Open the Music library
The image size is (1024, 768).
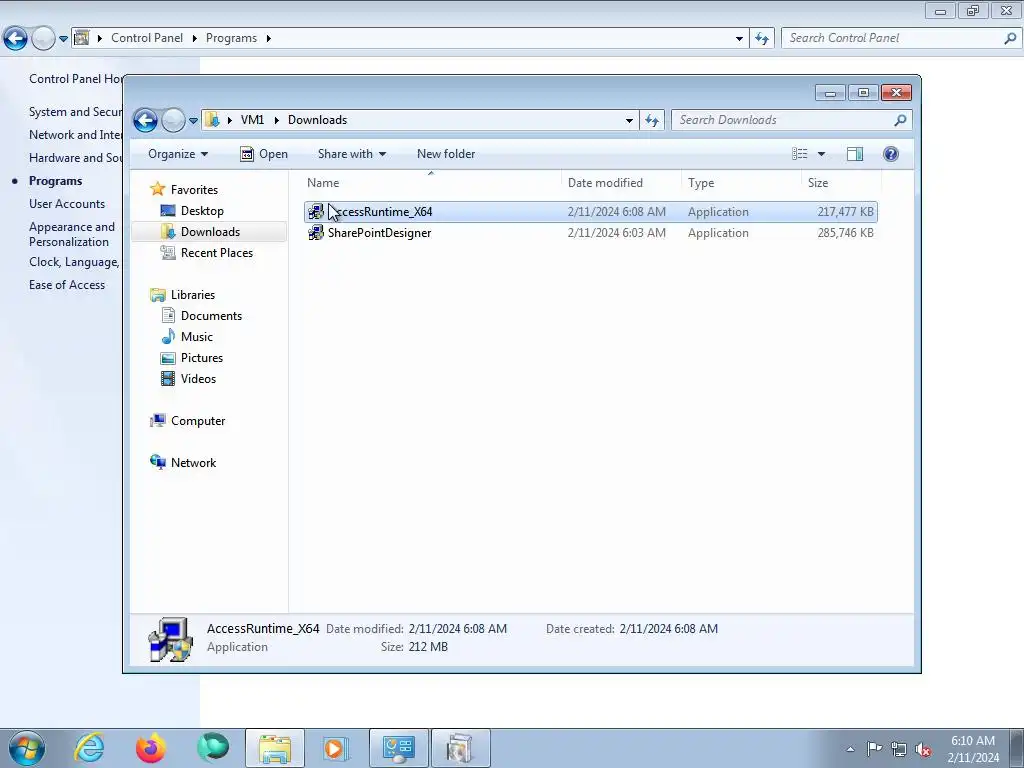197,337
